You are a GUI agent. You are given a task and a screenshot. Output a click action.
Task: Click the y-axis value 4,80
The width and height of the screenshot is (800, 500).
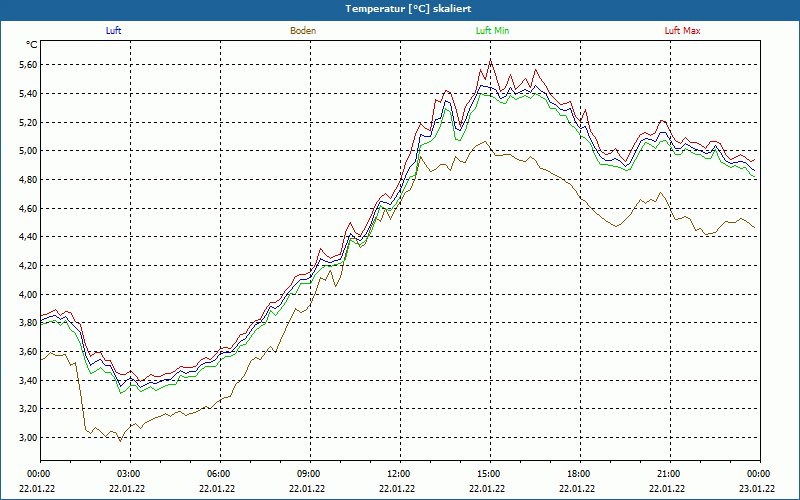coord(27,180)
